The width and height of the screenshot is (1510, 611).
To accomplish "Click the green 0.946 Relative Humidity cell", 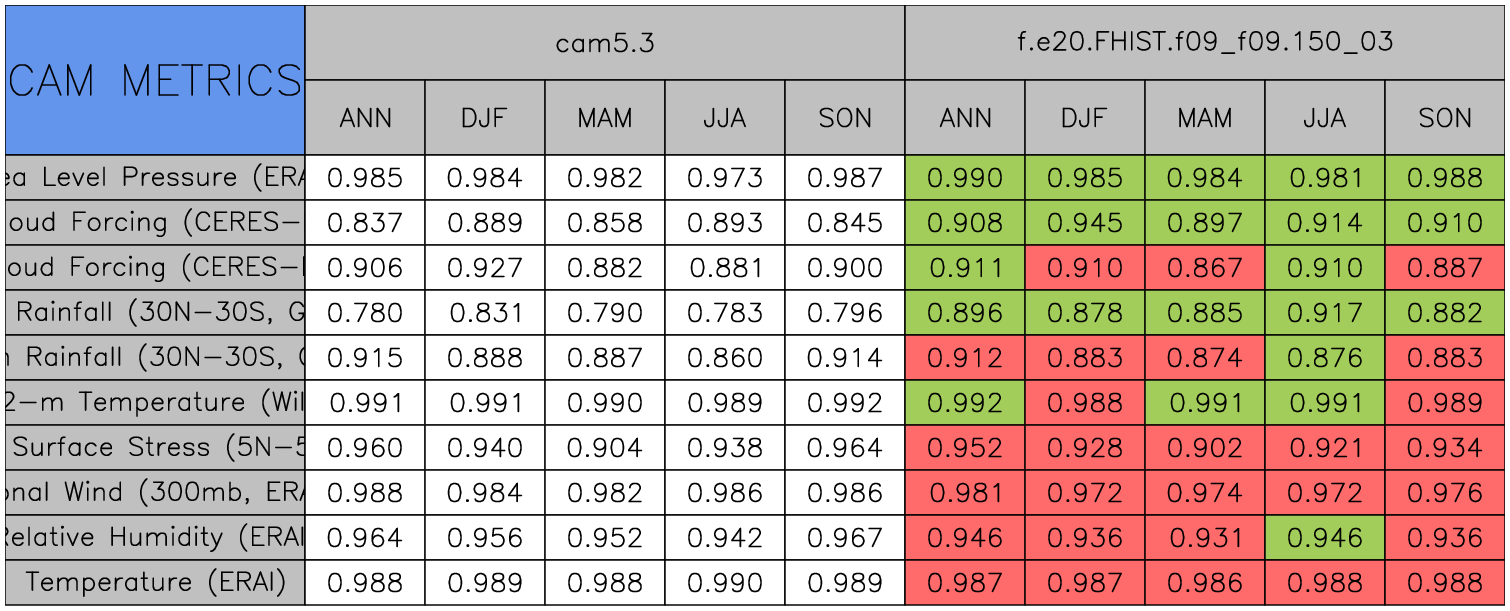I will click(1324, 538).
